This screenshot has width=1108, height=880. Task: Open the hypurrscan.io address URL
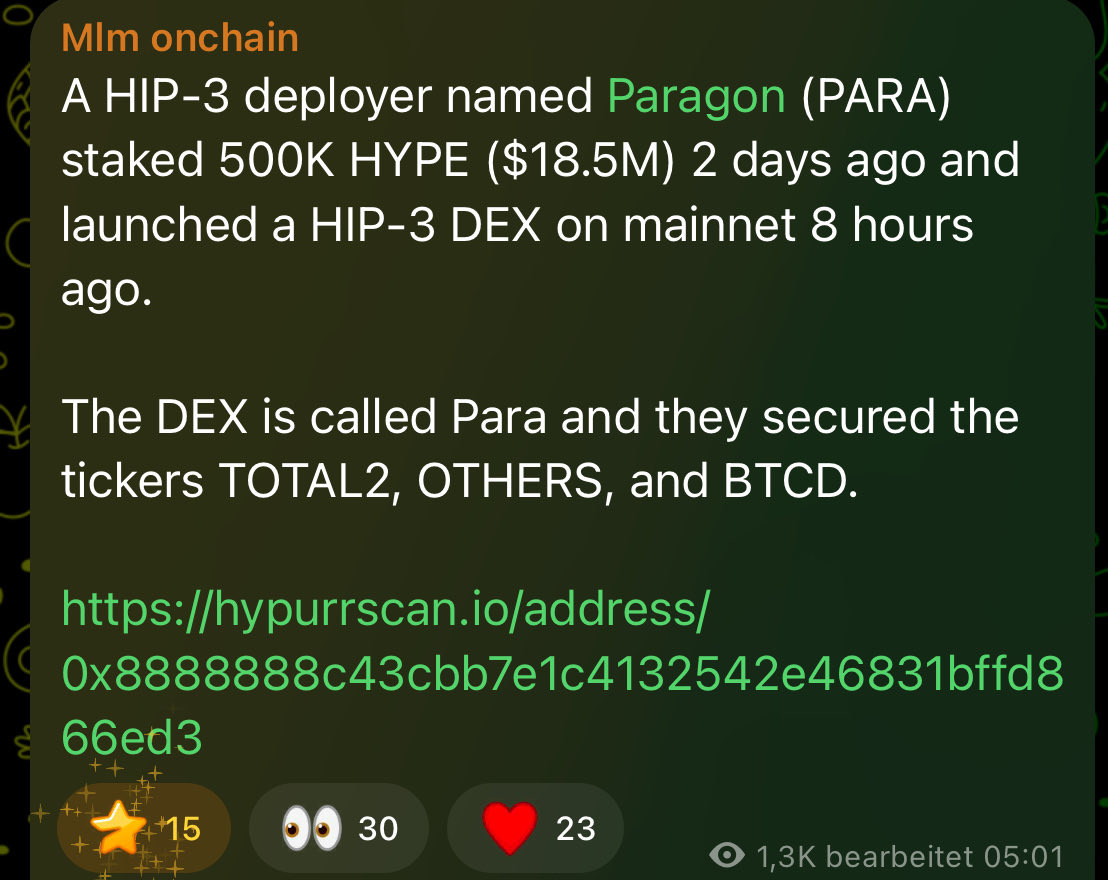click(562, 673)
